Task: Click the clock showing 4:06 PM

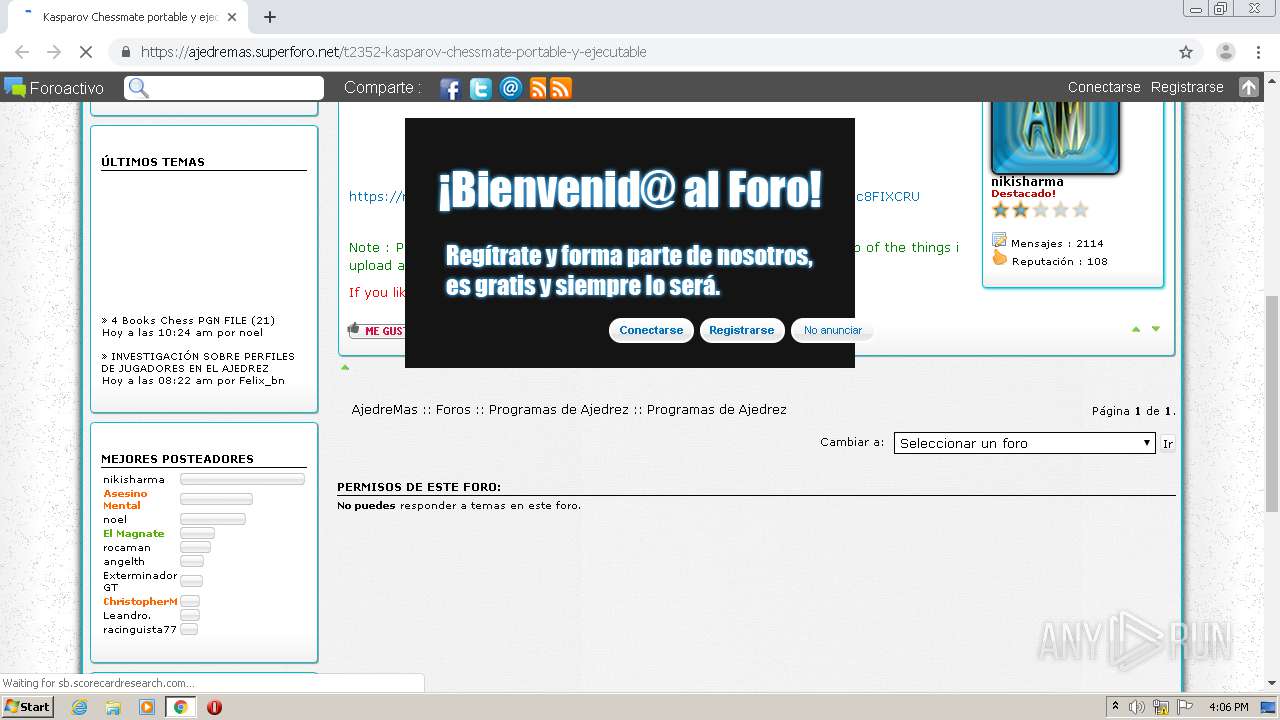Action: point(1228,707)
